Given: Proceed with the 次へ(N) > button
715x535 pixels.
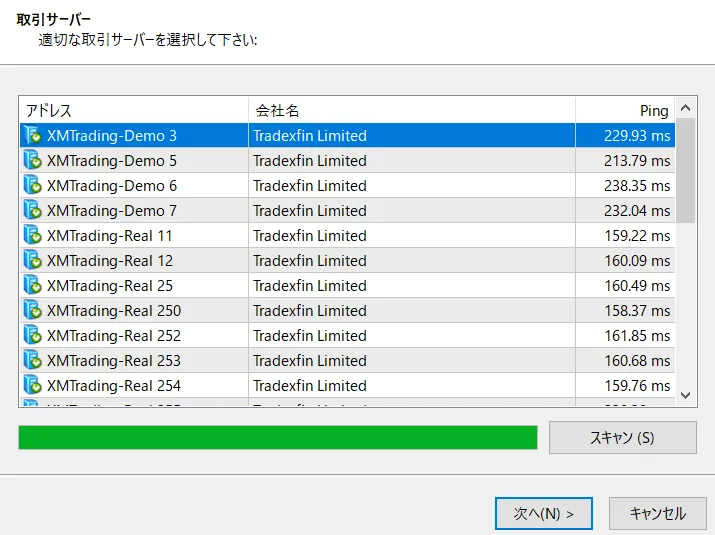Looking at the screenshot, I should tap(544, 514).
